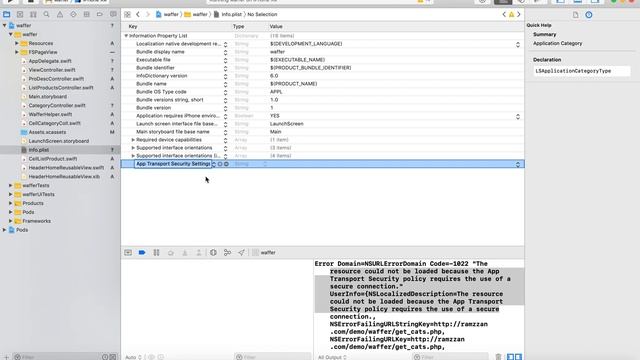Select AppDelegate.swift in navigator
This screenshot has width=640, height=360.
click(x=50, y=61)
